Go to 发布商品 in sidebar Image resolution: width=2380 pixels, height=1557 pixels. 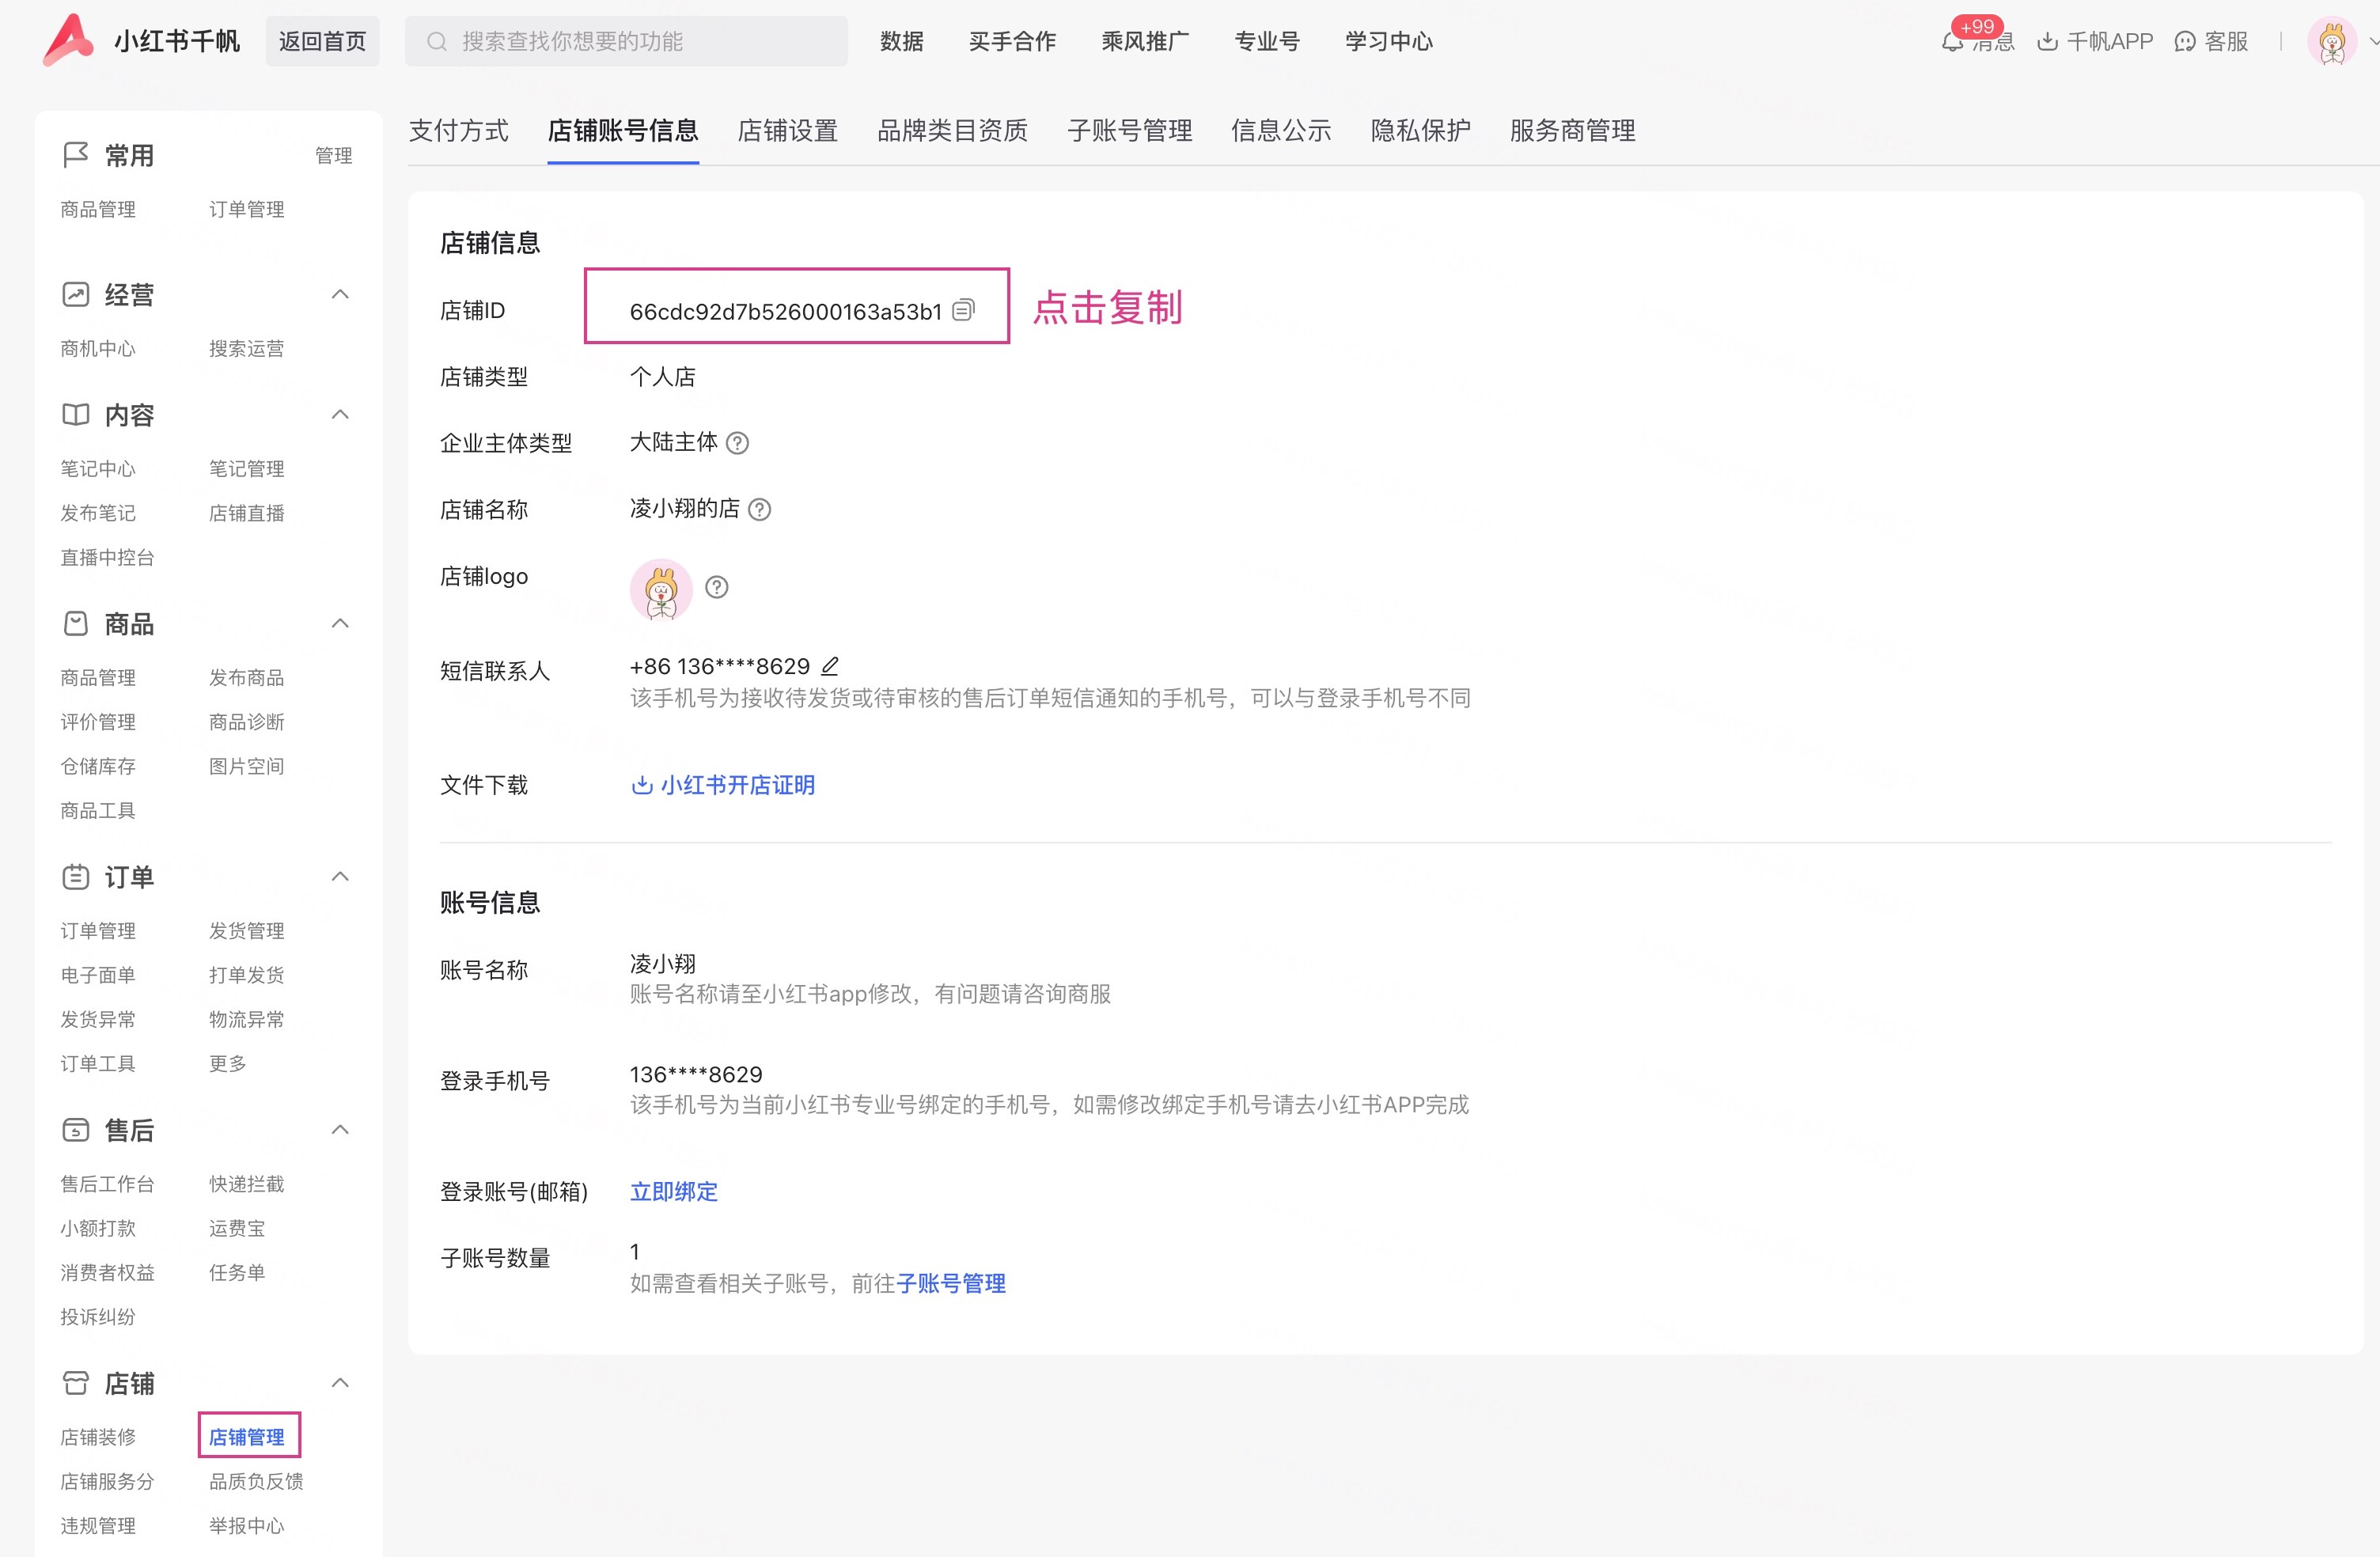[247, 677]
